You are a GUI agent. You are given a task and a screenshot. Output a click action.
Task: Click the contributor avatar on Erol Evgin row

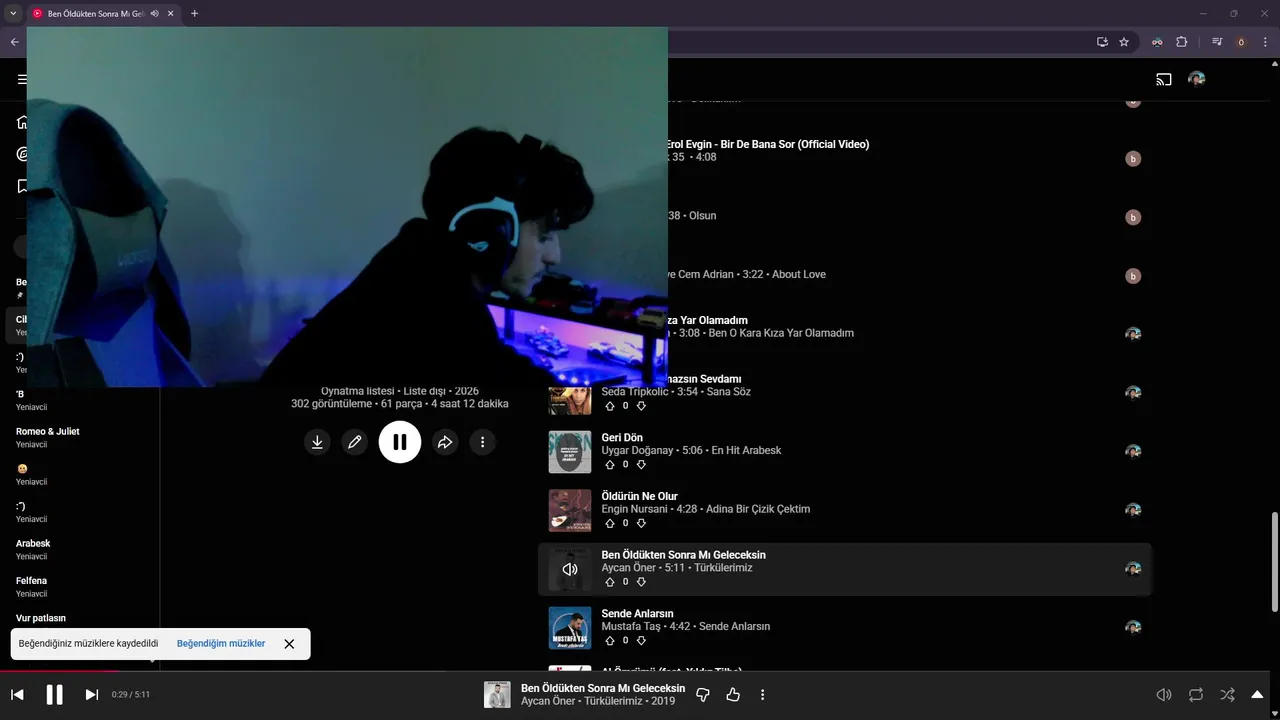(1133, 158)
